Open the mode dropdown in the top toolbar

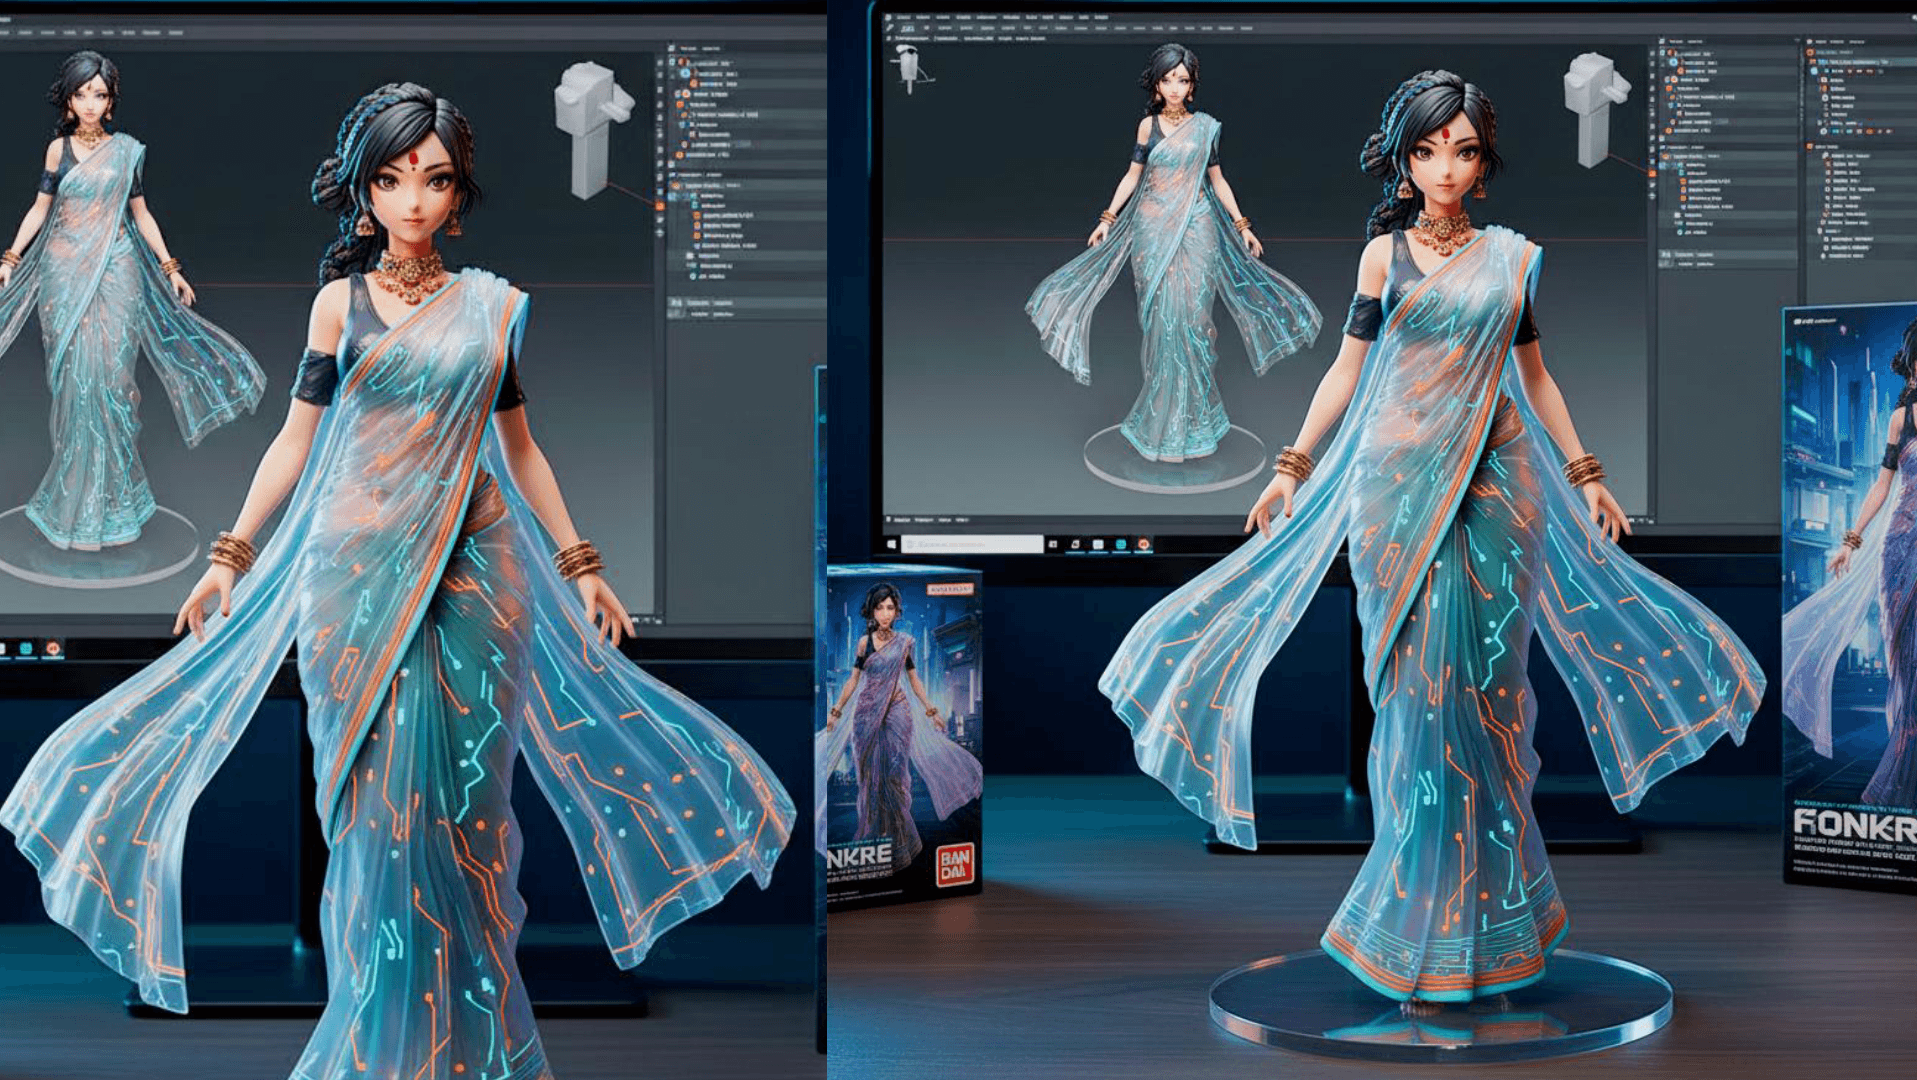coord(910,28)
